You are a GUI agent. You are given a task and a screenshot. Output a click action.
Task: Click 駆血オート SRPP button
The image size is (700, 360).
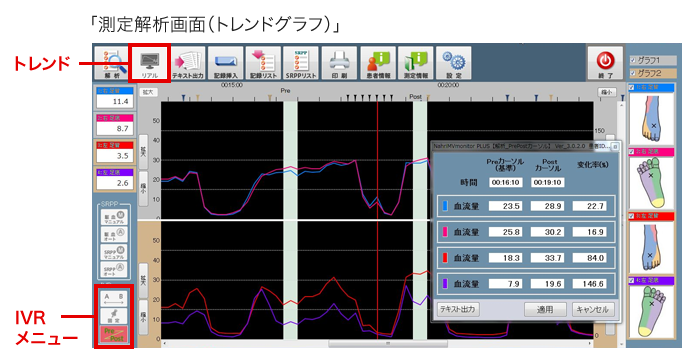tap(115, 235)
